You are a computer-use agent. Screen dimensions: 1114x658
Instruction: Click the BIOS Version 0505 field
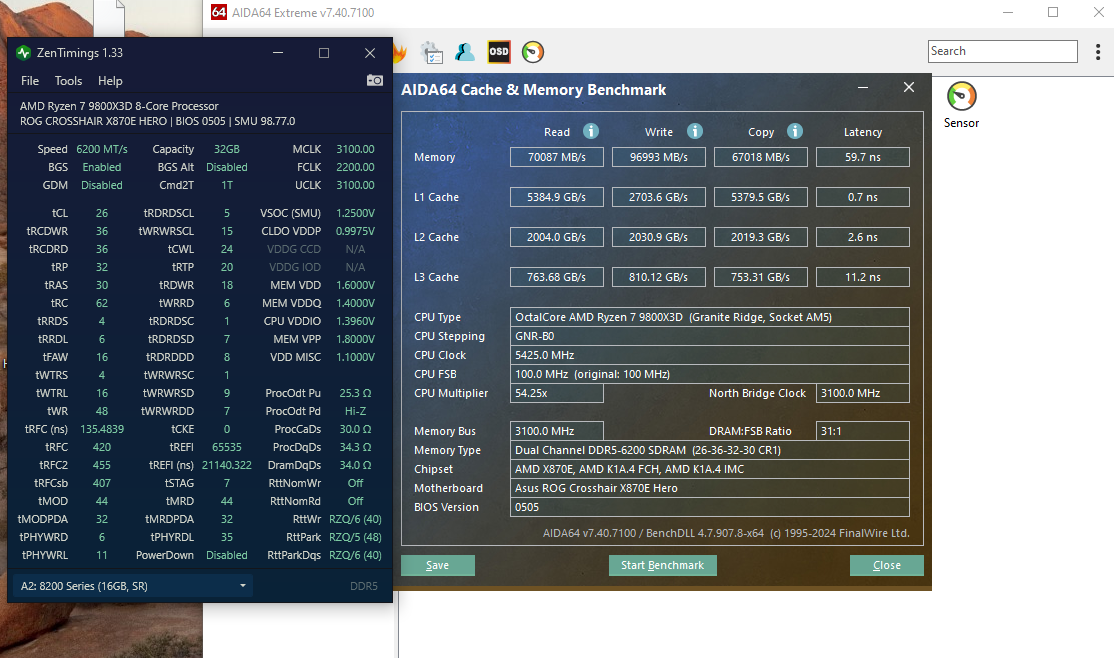[710, 507]
